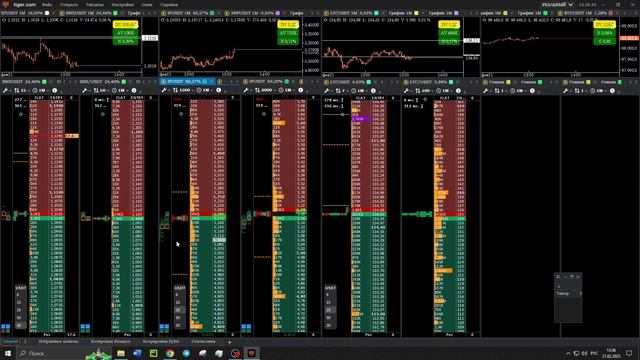
Task: Select size 15 in LTCUSDT 4,03% USDT selector
Action: (x=329, y=302)
